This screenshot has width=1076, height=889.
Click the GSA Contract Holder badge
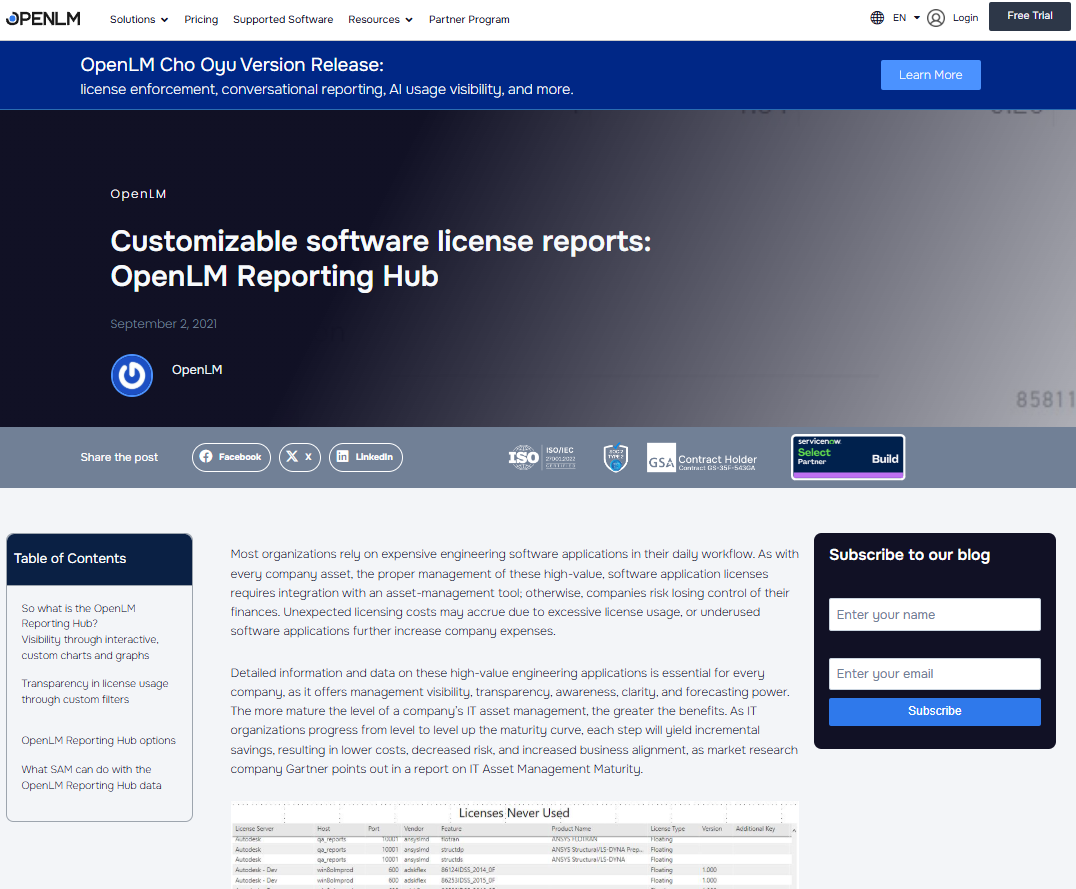[702, 458]
